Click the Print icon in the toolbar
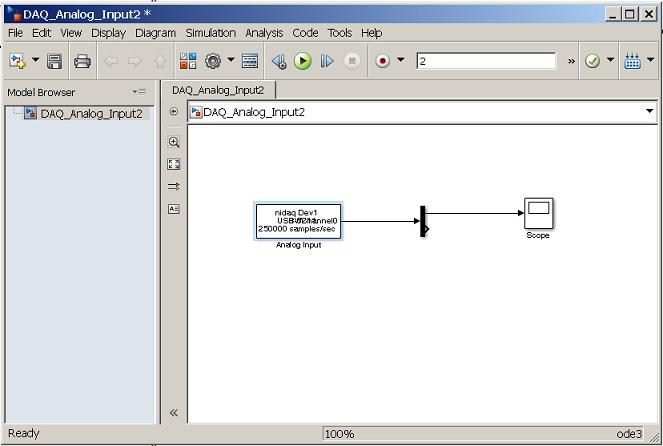 pyautogui.click(x=83, y=61)
